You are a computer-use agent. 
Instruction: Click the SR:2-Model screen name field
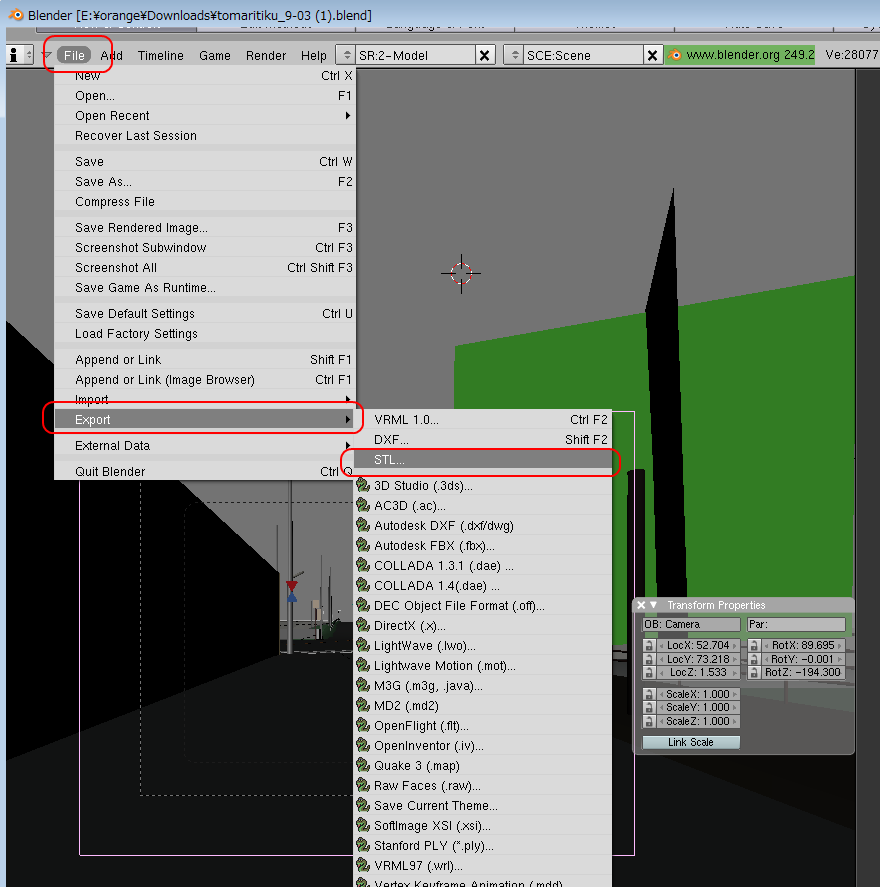(415, 55)
